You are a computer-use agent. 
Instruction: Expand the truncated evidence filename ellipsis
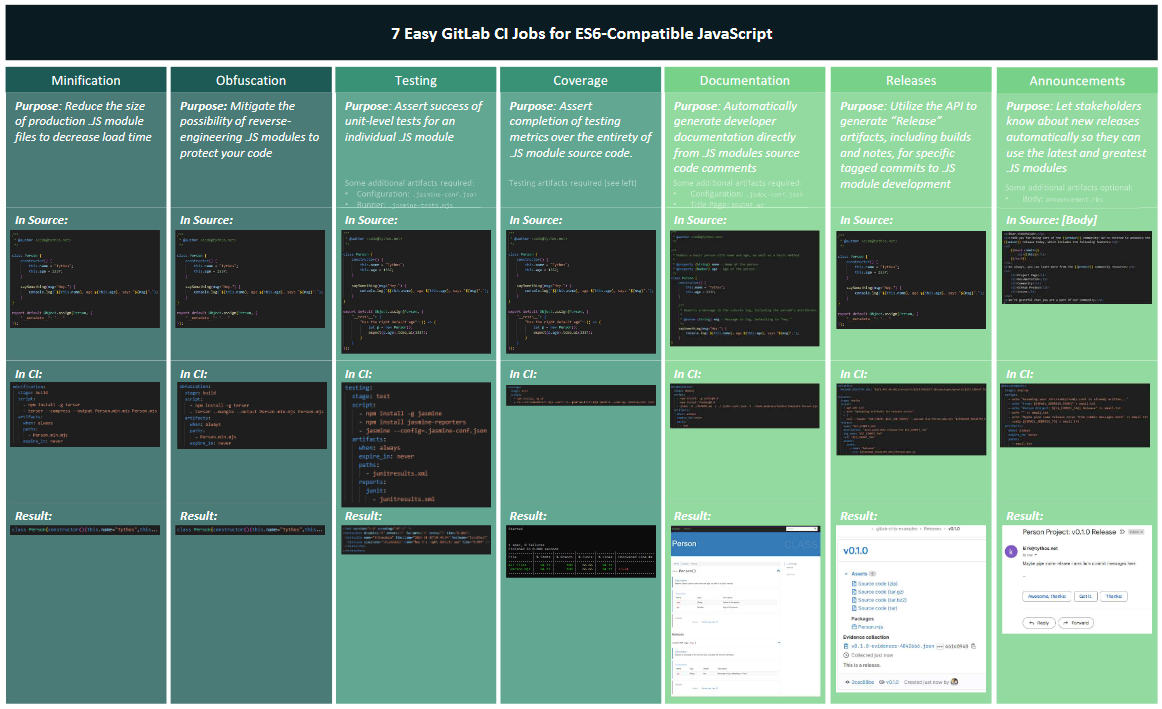pos(939,646)
